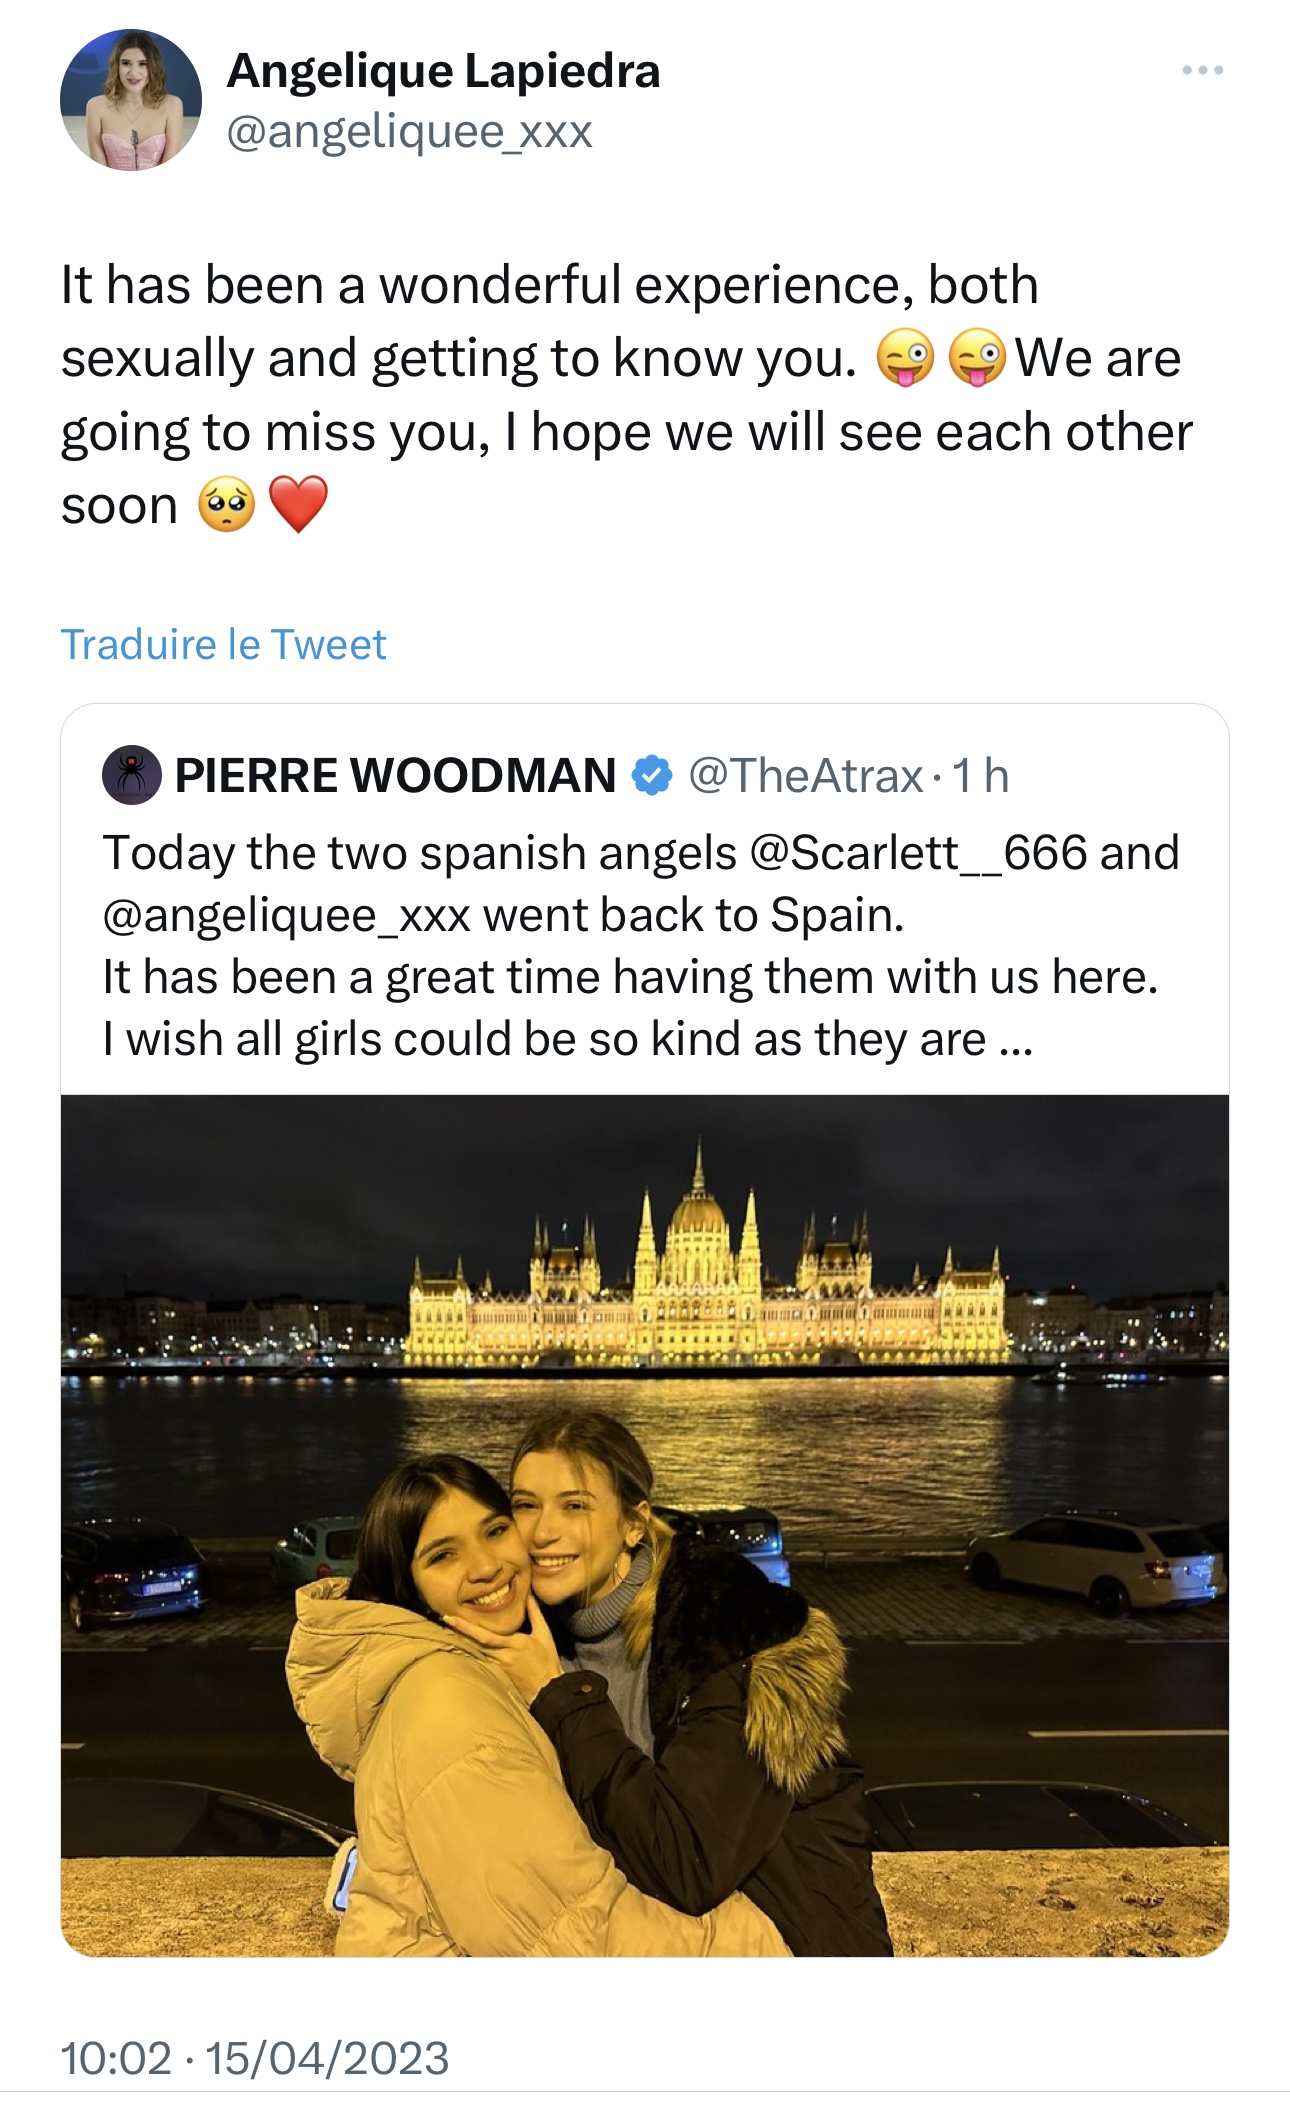This screenshot has height=2116, width=1290.
Task: Click Traduire le Tweet
Action: tap(223, 645)
